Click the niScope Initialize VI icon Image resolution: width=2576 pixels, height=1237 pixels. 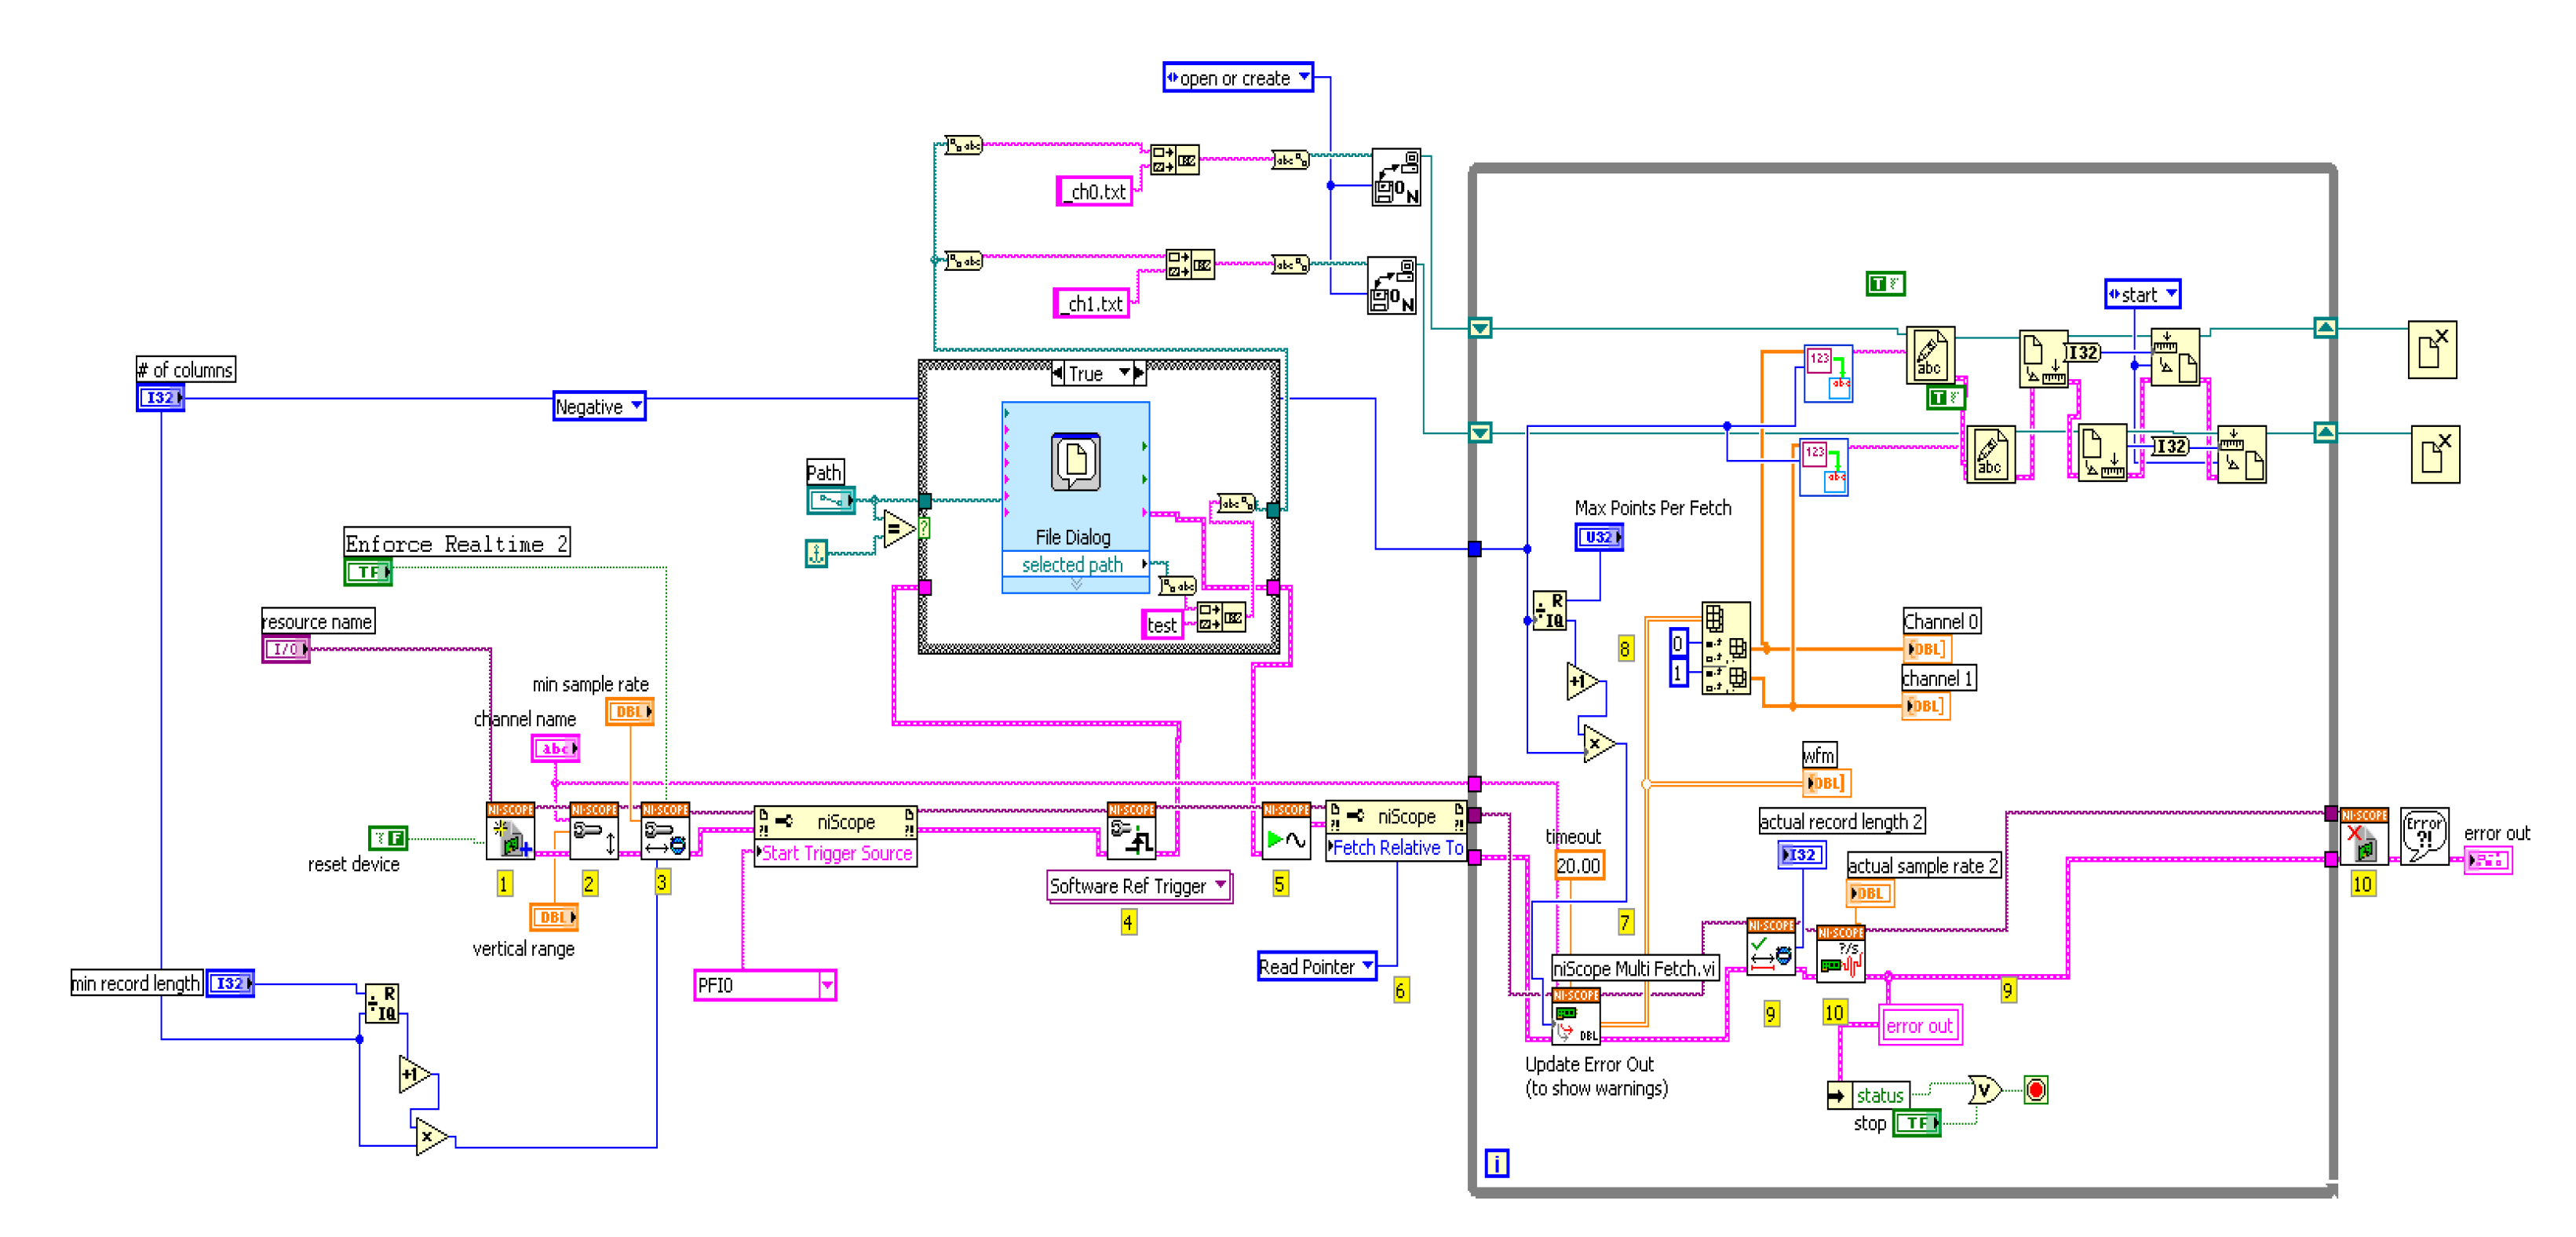[x=510, y=832]
